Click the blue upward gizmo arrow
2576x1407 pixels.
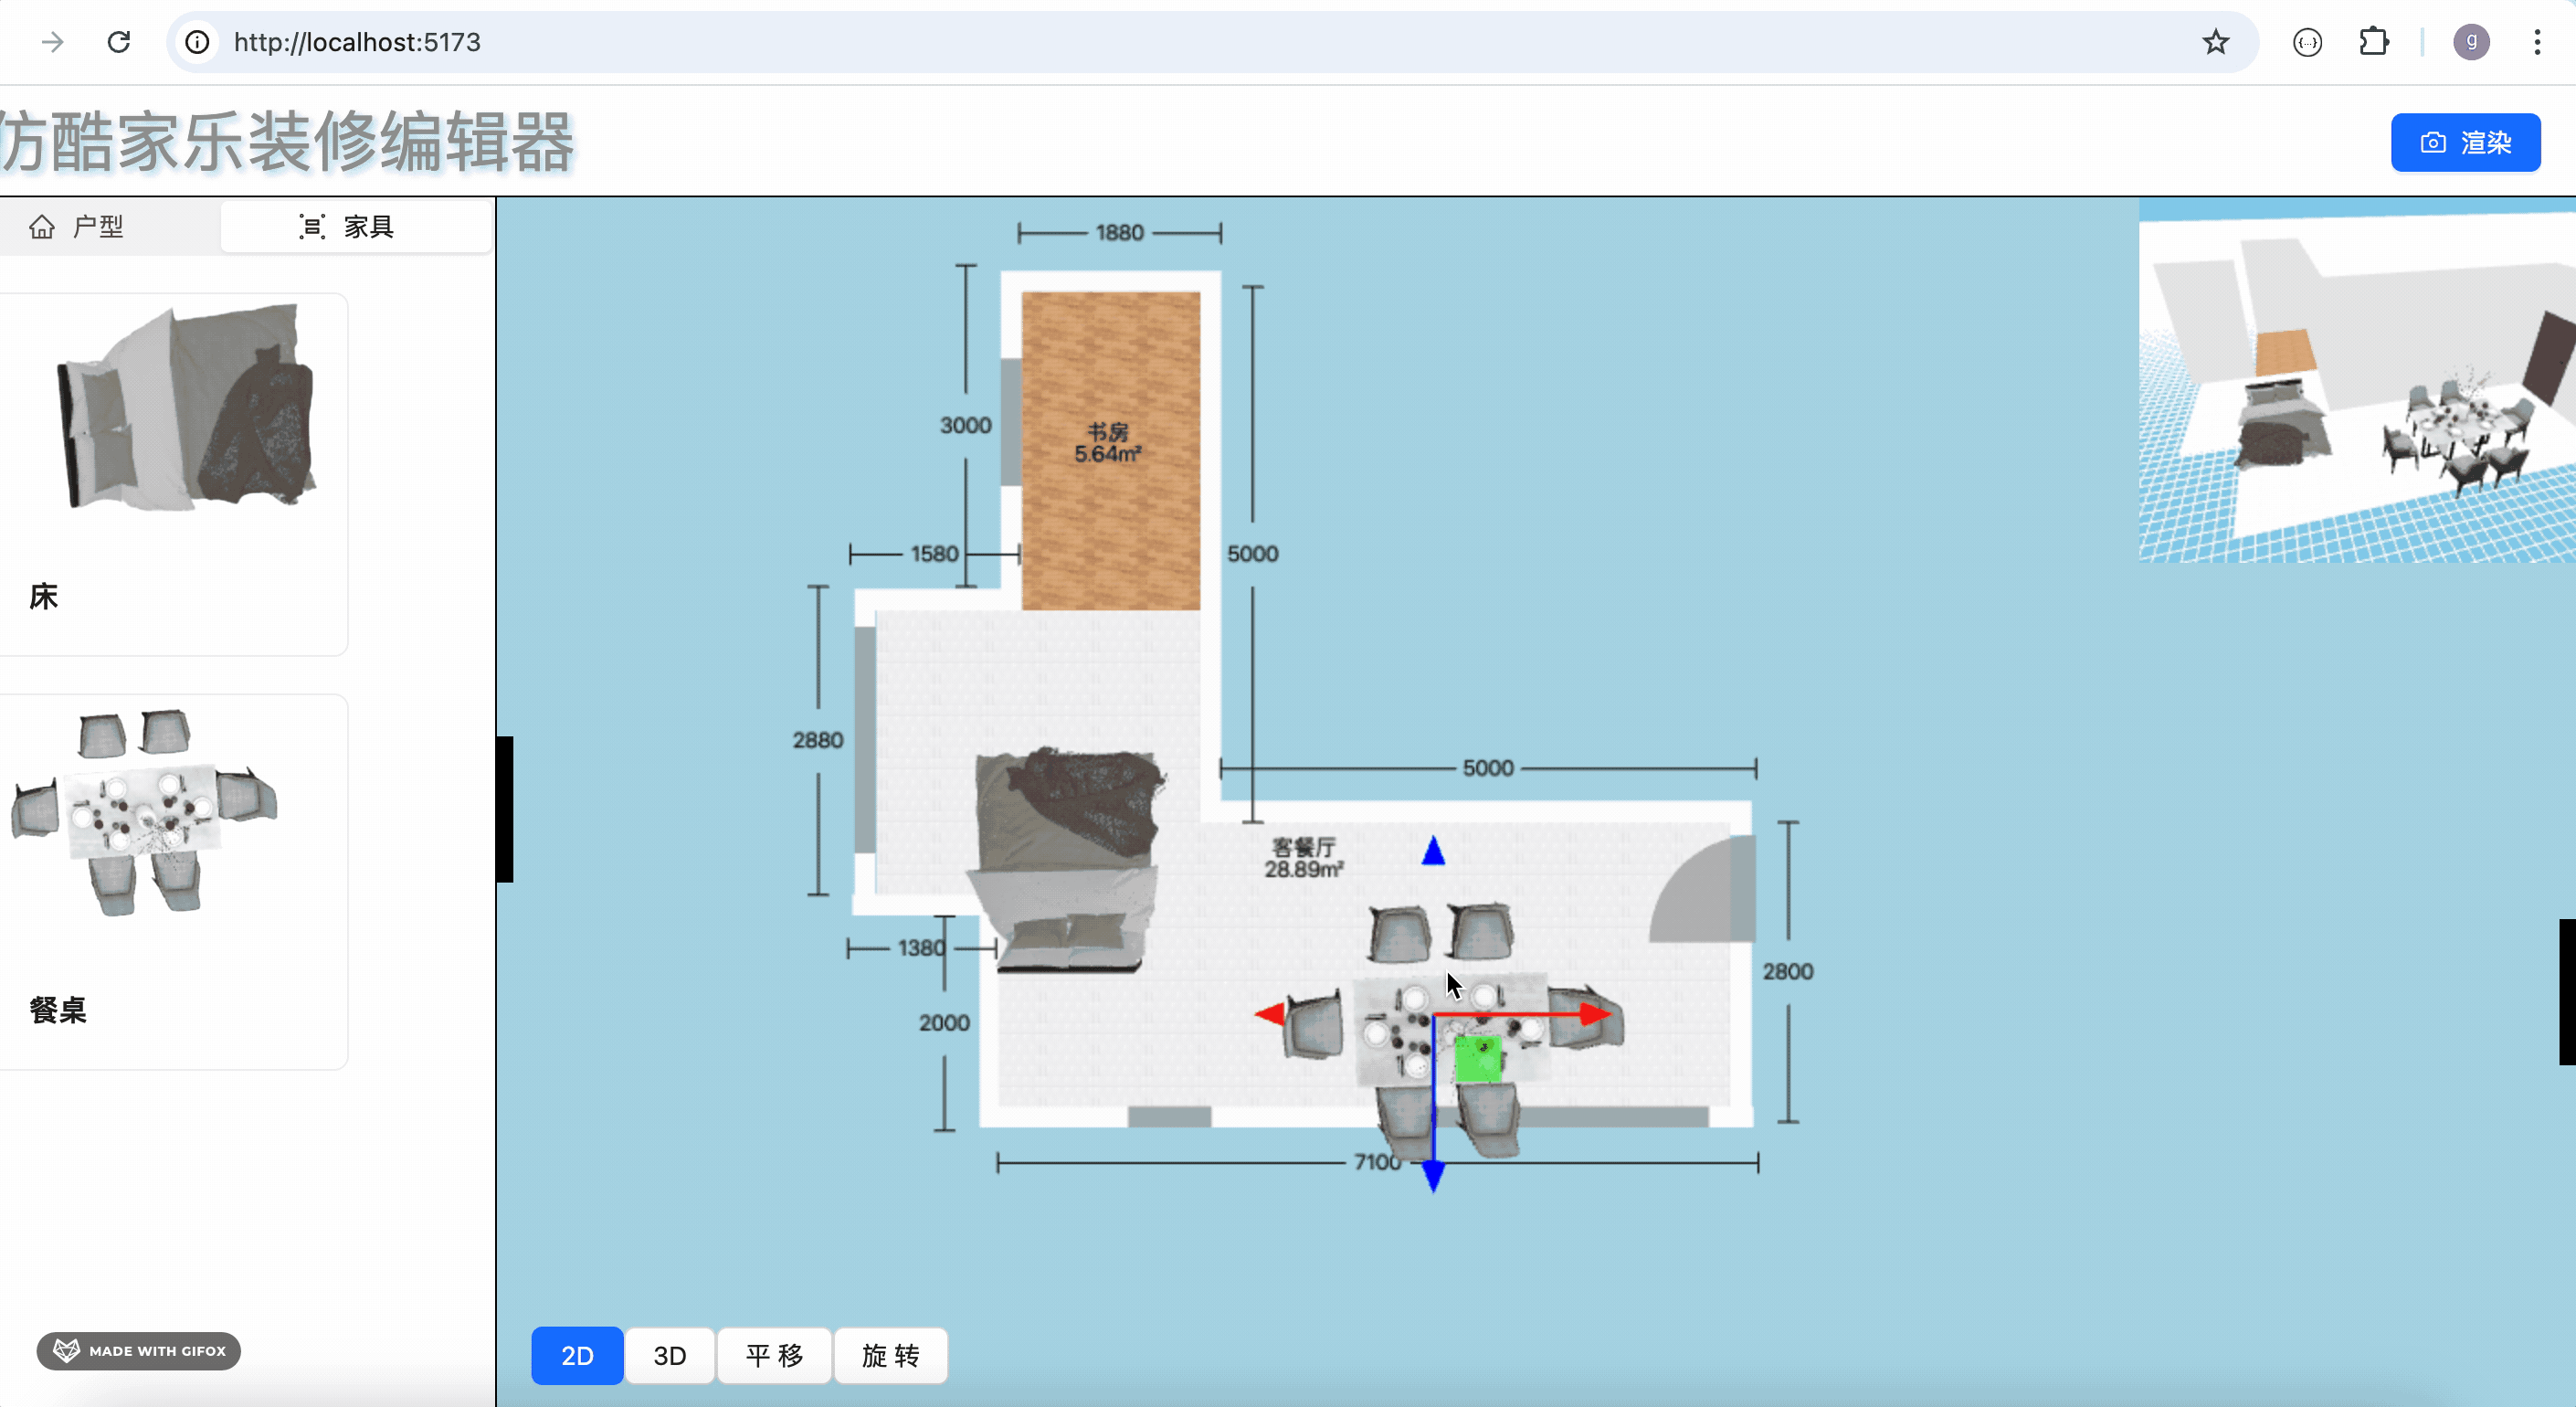(1433, 851)
